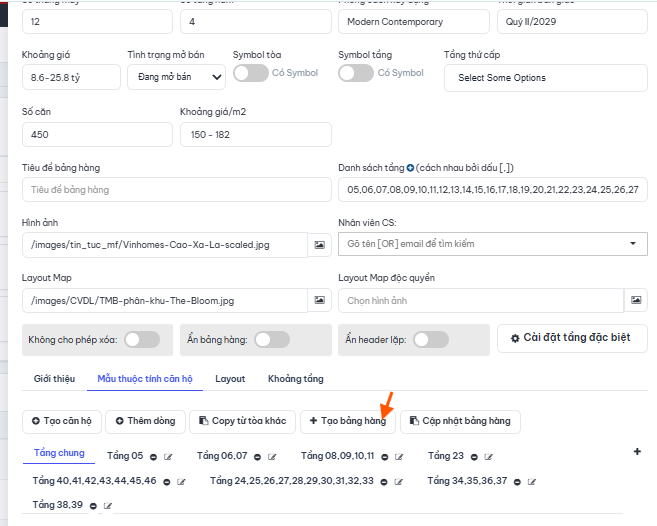
Task: Click Tiêu đề bảng hàng input field
Action: click(x=177, y=189)
